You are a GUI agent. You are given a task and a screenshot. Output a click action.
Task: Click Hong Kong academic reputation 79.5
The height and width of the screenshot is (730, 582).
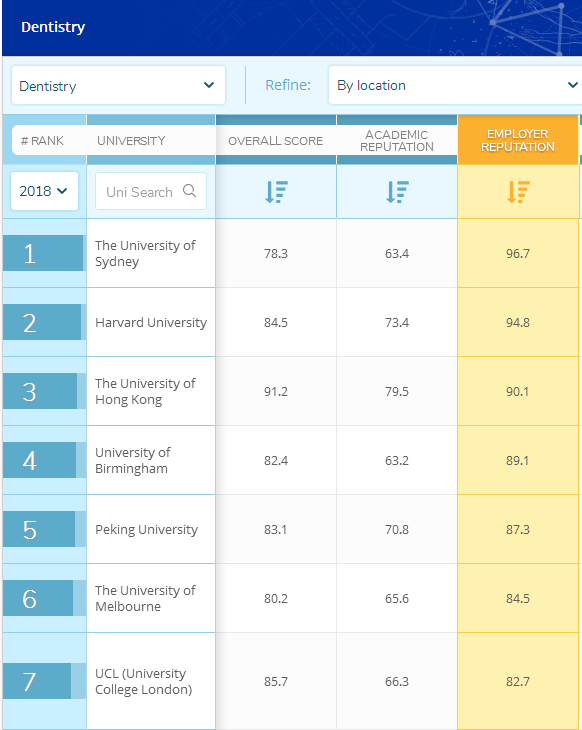tap(397, 392)
